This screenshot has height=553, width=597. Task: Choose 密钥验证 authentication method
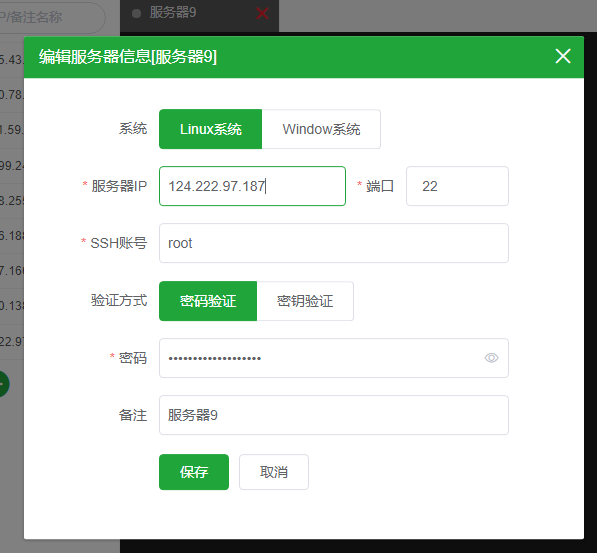(x=305, y=301)
